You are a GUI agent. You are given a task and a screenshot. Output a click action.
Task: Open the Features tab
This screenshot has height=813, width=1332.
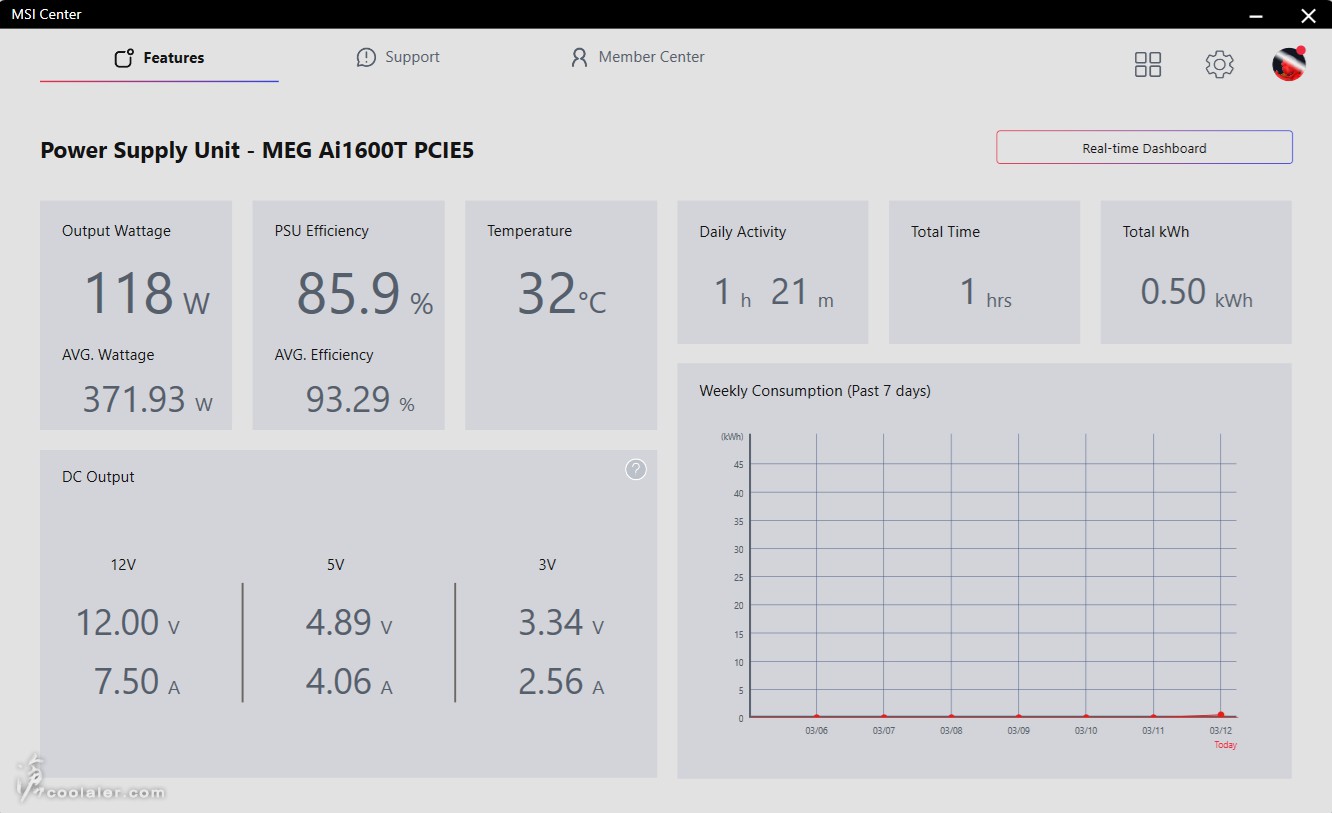(x=159, y=58)
